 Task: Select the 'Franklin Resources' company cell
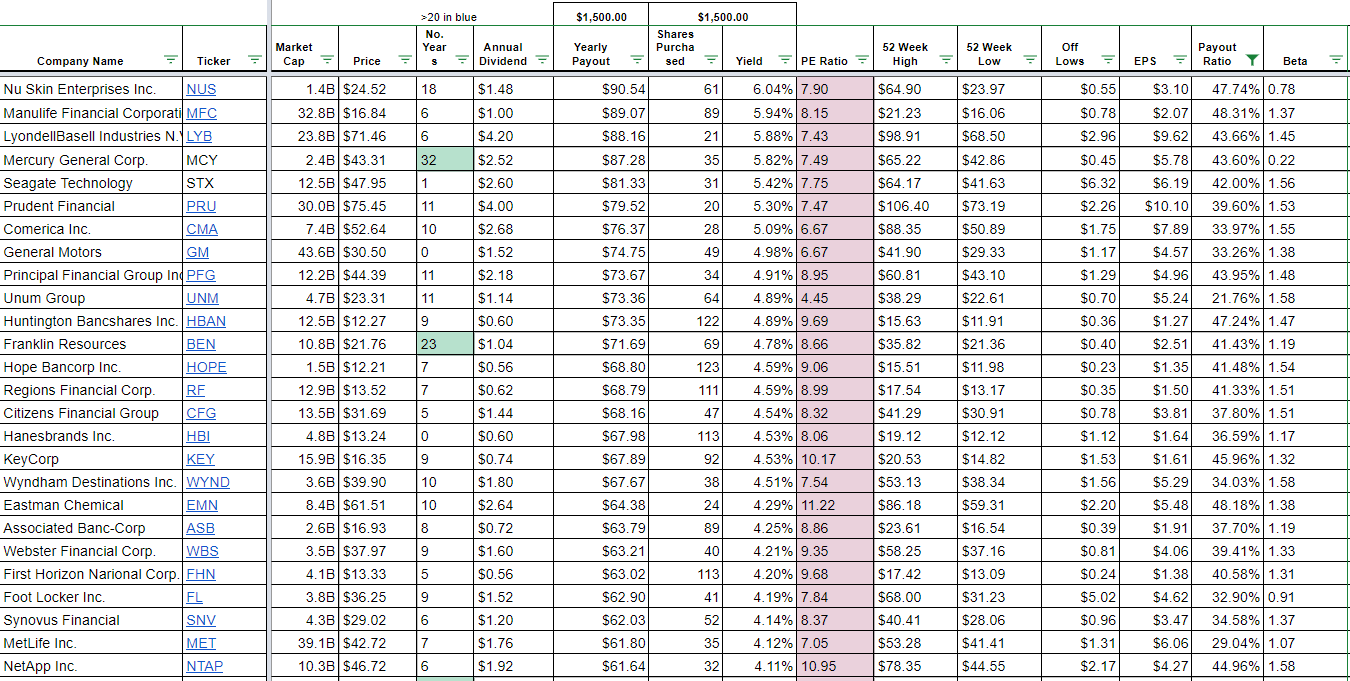[92, 344]
